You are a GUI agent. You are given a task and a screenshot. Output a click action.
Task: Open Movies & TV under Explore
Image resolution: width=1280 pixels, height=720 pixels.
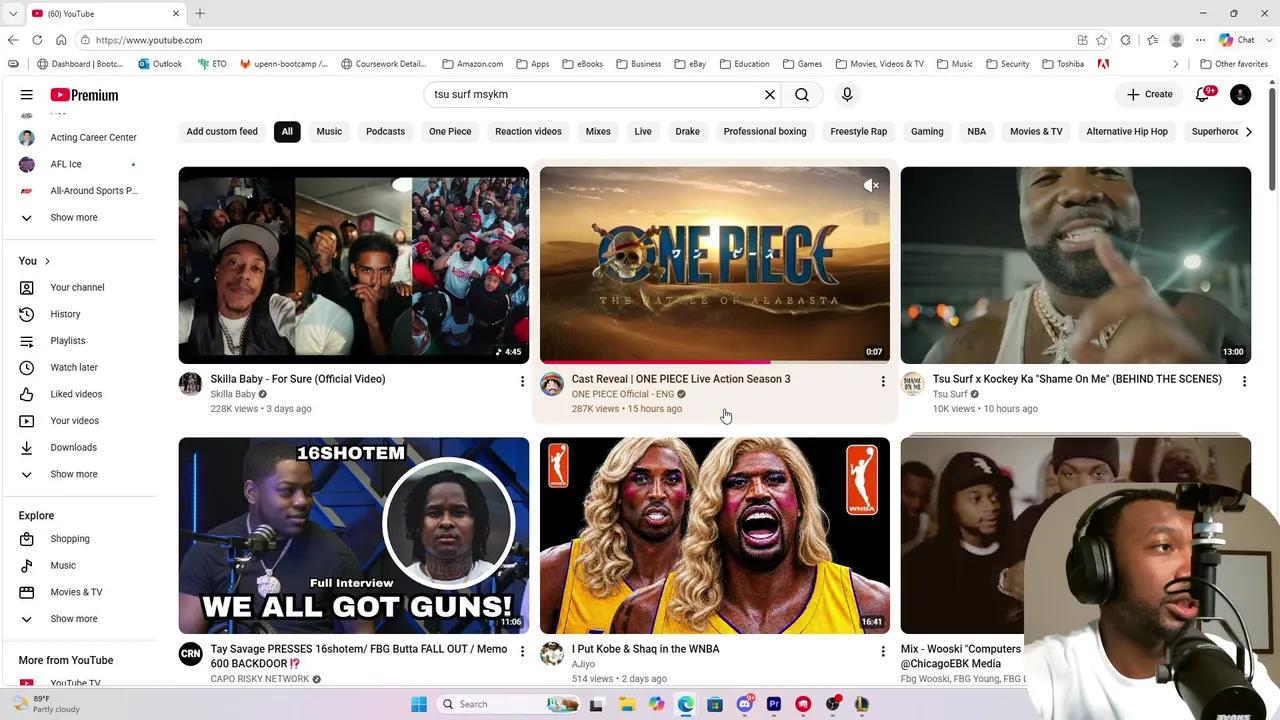tap(78, 592)
